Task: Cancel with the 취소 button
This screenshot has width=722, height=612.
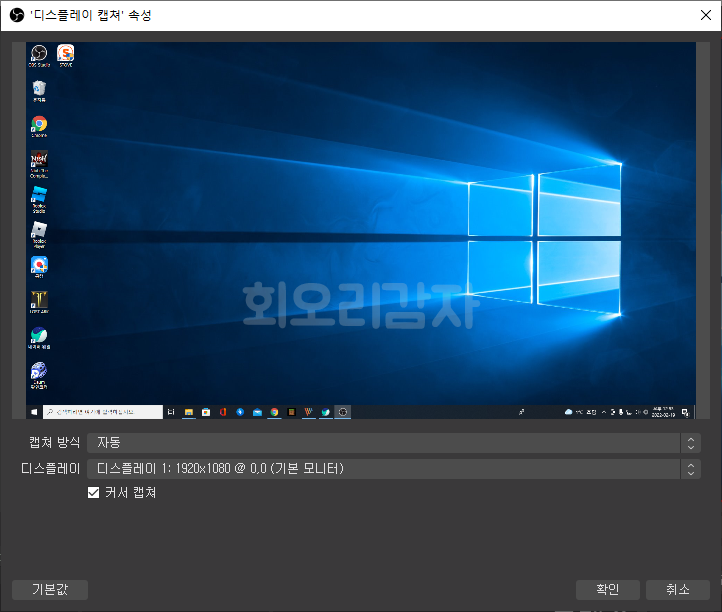Action: point(678,590)
